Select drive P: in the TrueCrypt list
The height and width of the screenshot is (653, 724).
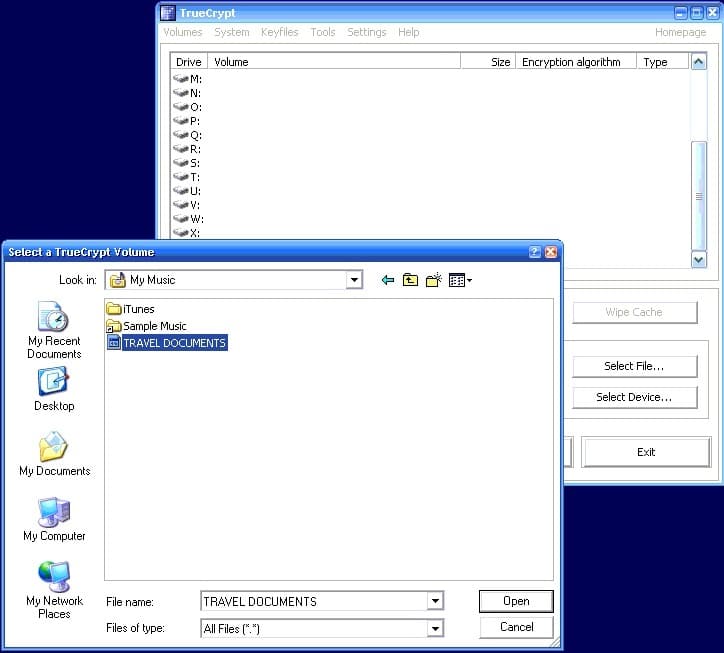187,121
